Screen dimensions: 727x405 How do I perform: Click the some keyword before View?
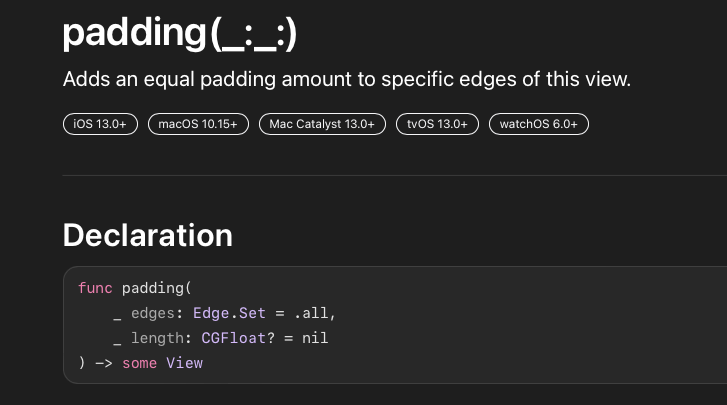coord(139,363)
